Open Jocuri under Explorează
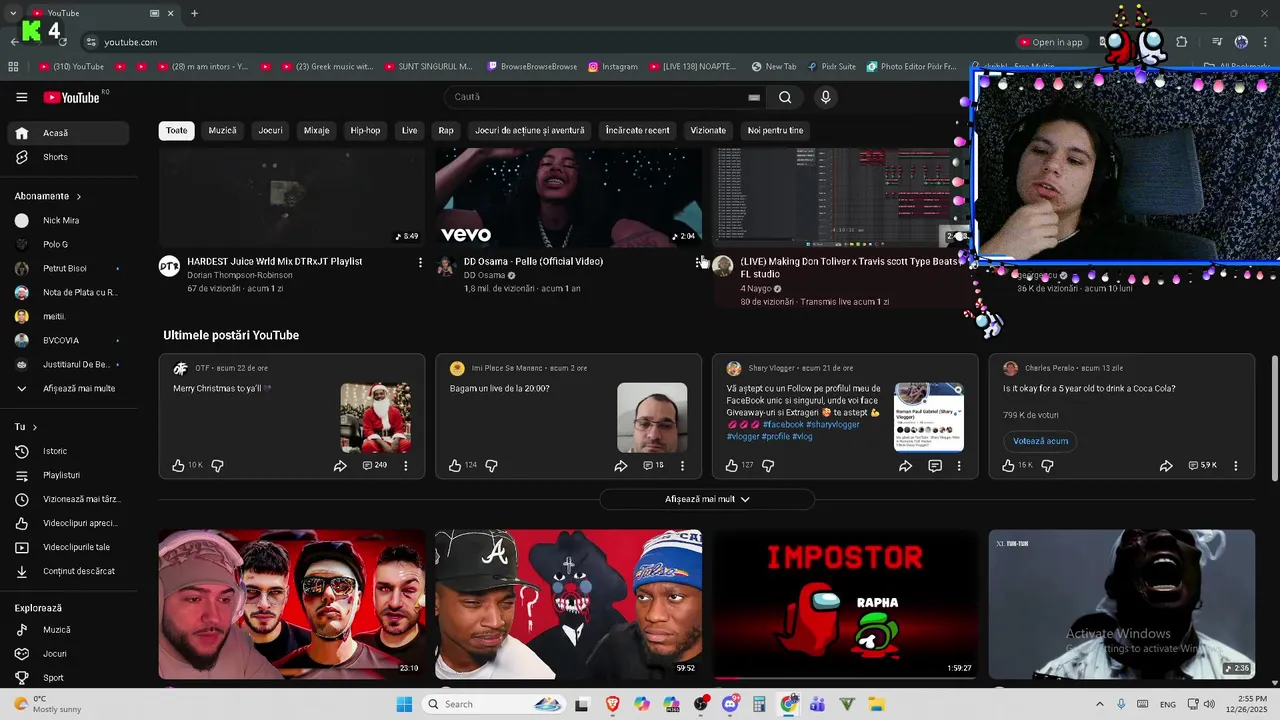 click(68, 654)
